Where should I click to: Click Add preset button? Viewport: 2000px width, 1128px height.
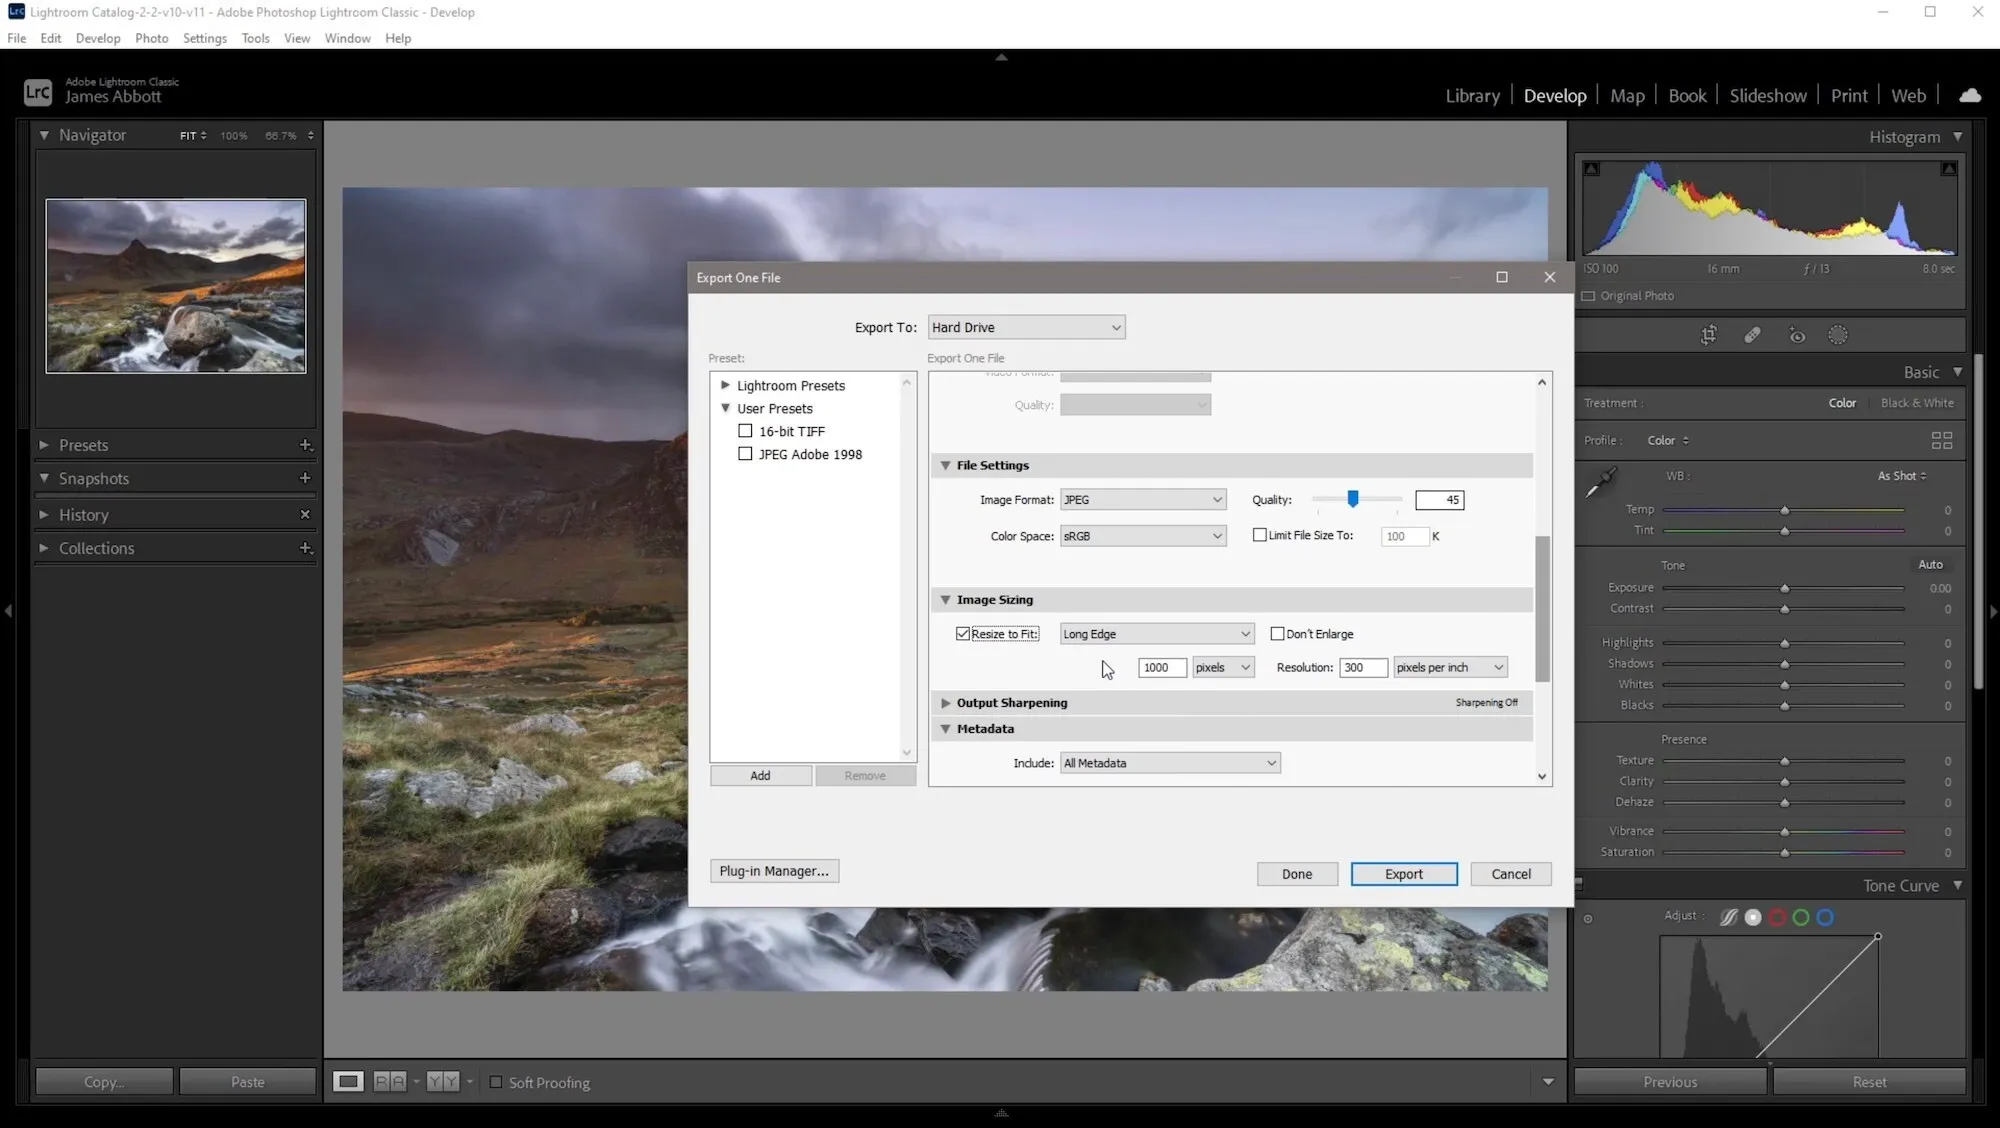pos(760,776)
